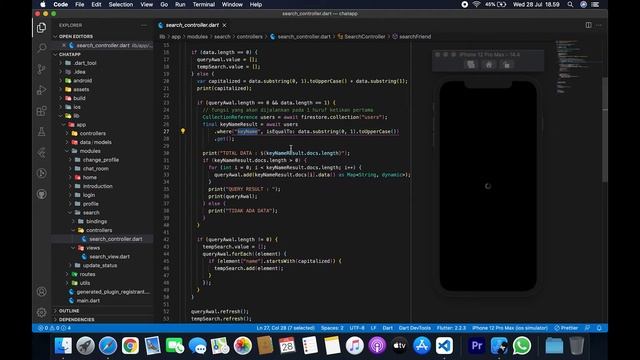Show errors and warnings in status bar
This screenshot has height=360, width=640.
(54, 328)
